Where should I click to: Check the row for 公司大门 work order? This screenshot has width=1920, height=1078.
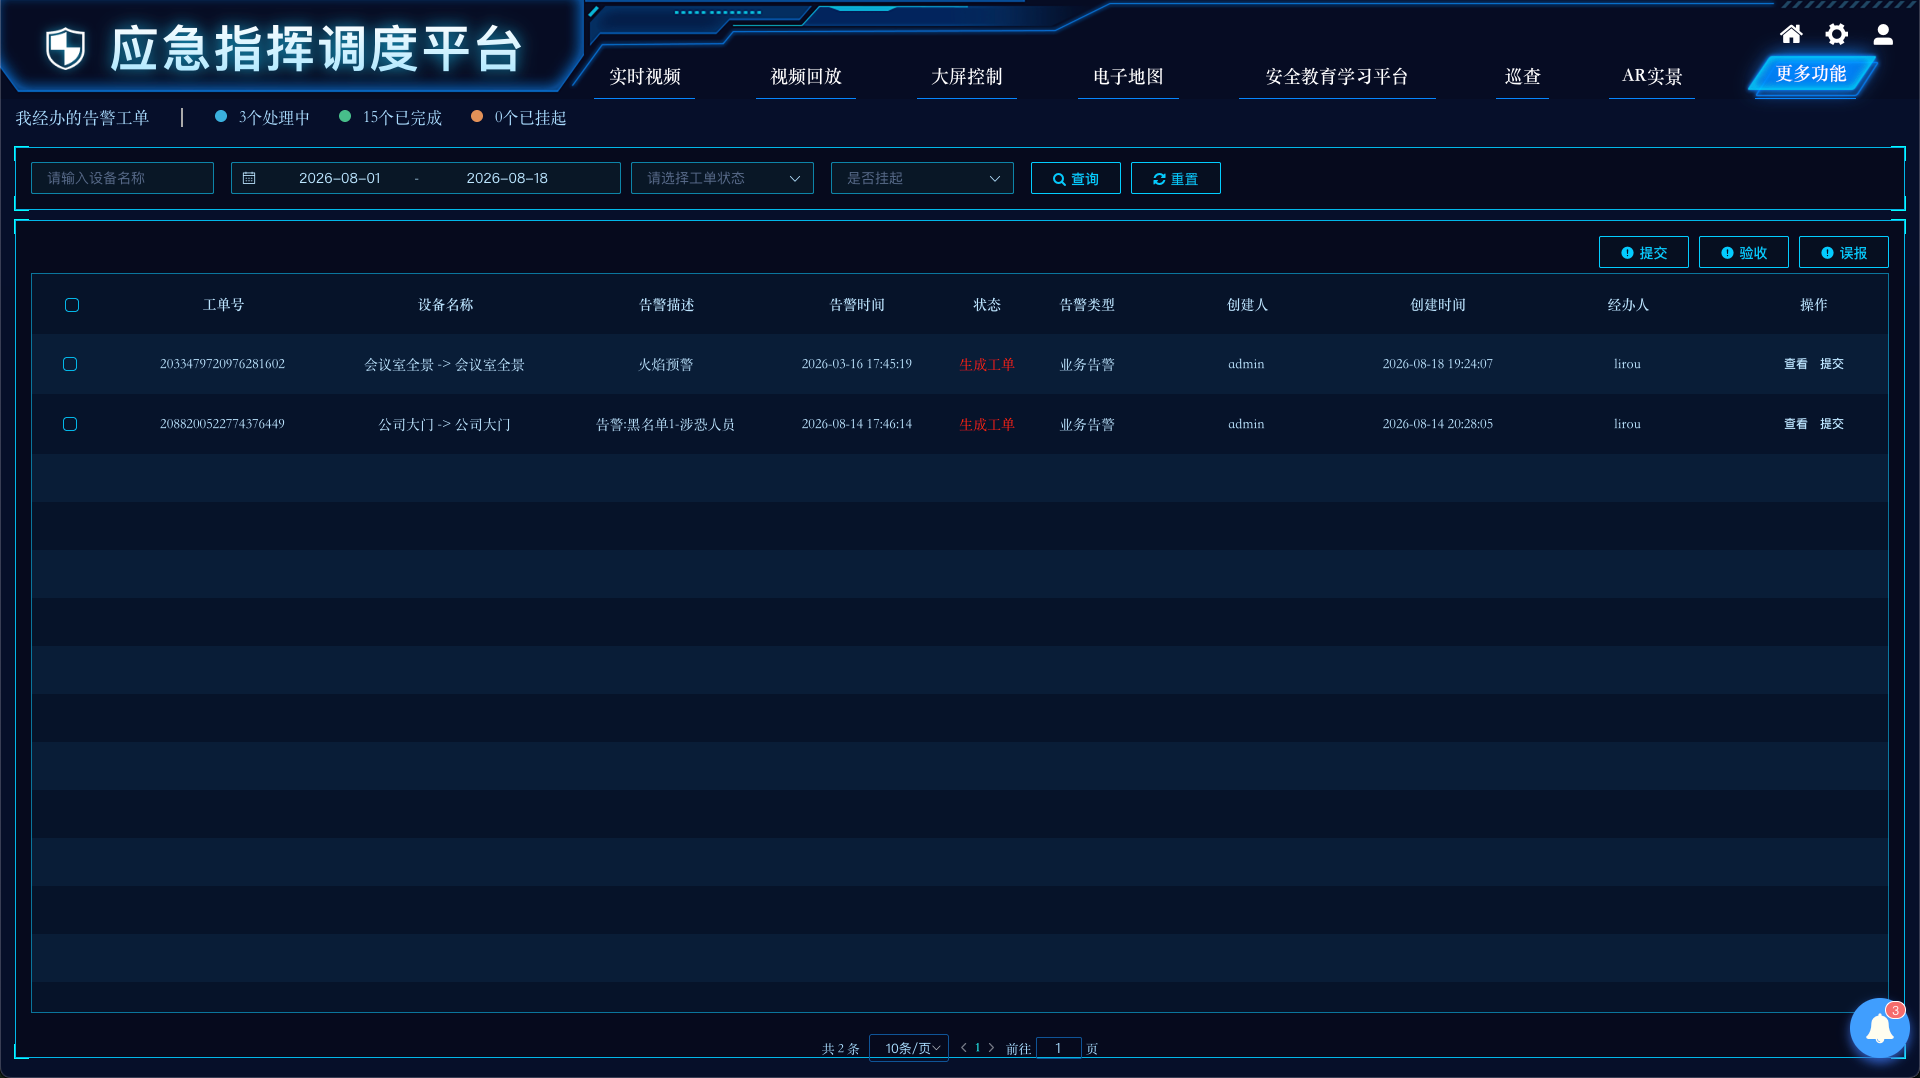coord(70,424)
